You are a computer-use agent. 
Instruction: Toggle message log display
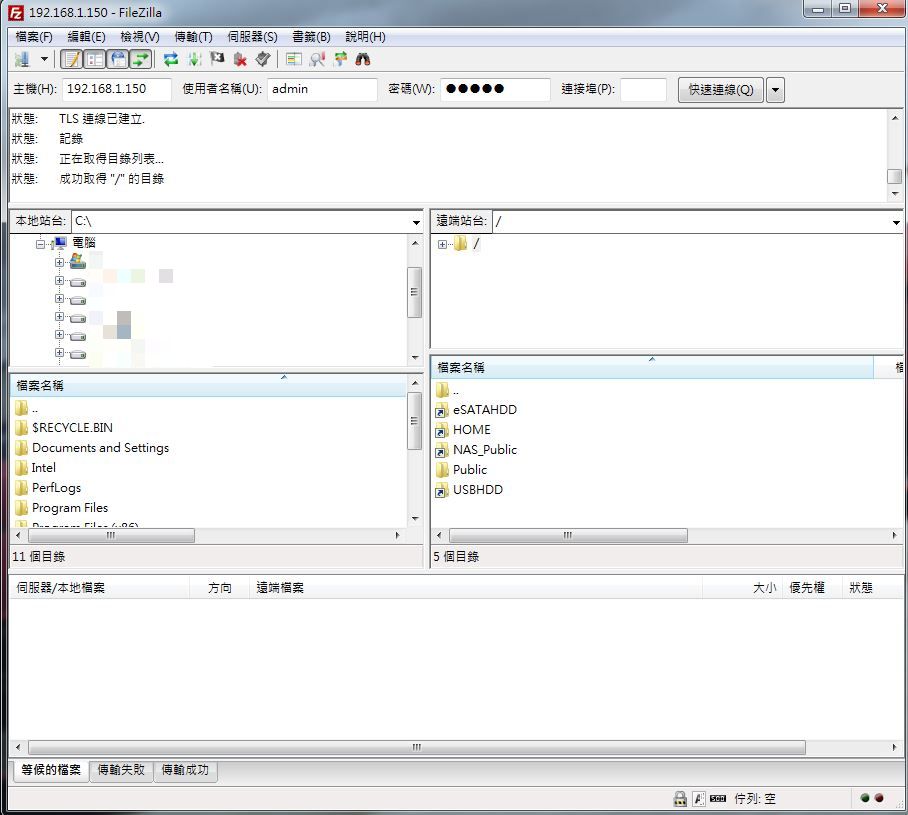click(72, 59)
